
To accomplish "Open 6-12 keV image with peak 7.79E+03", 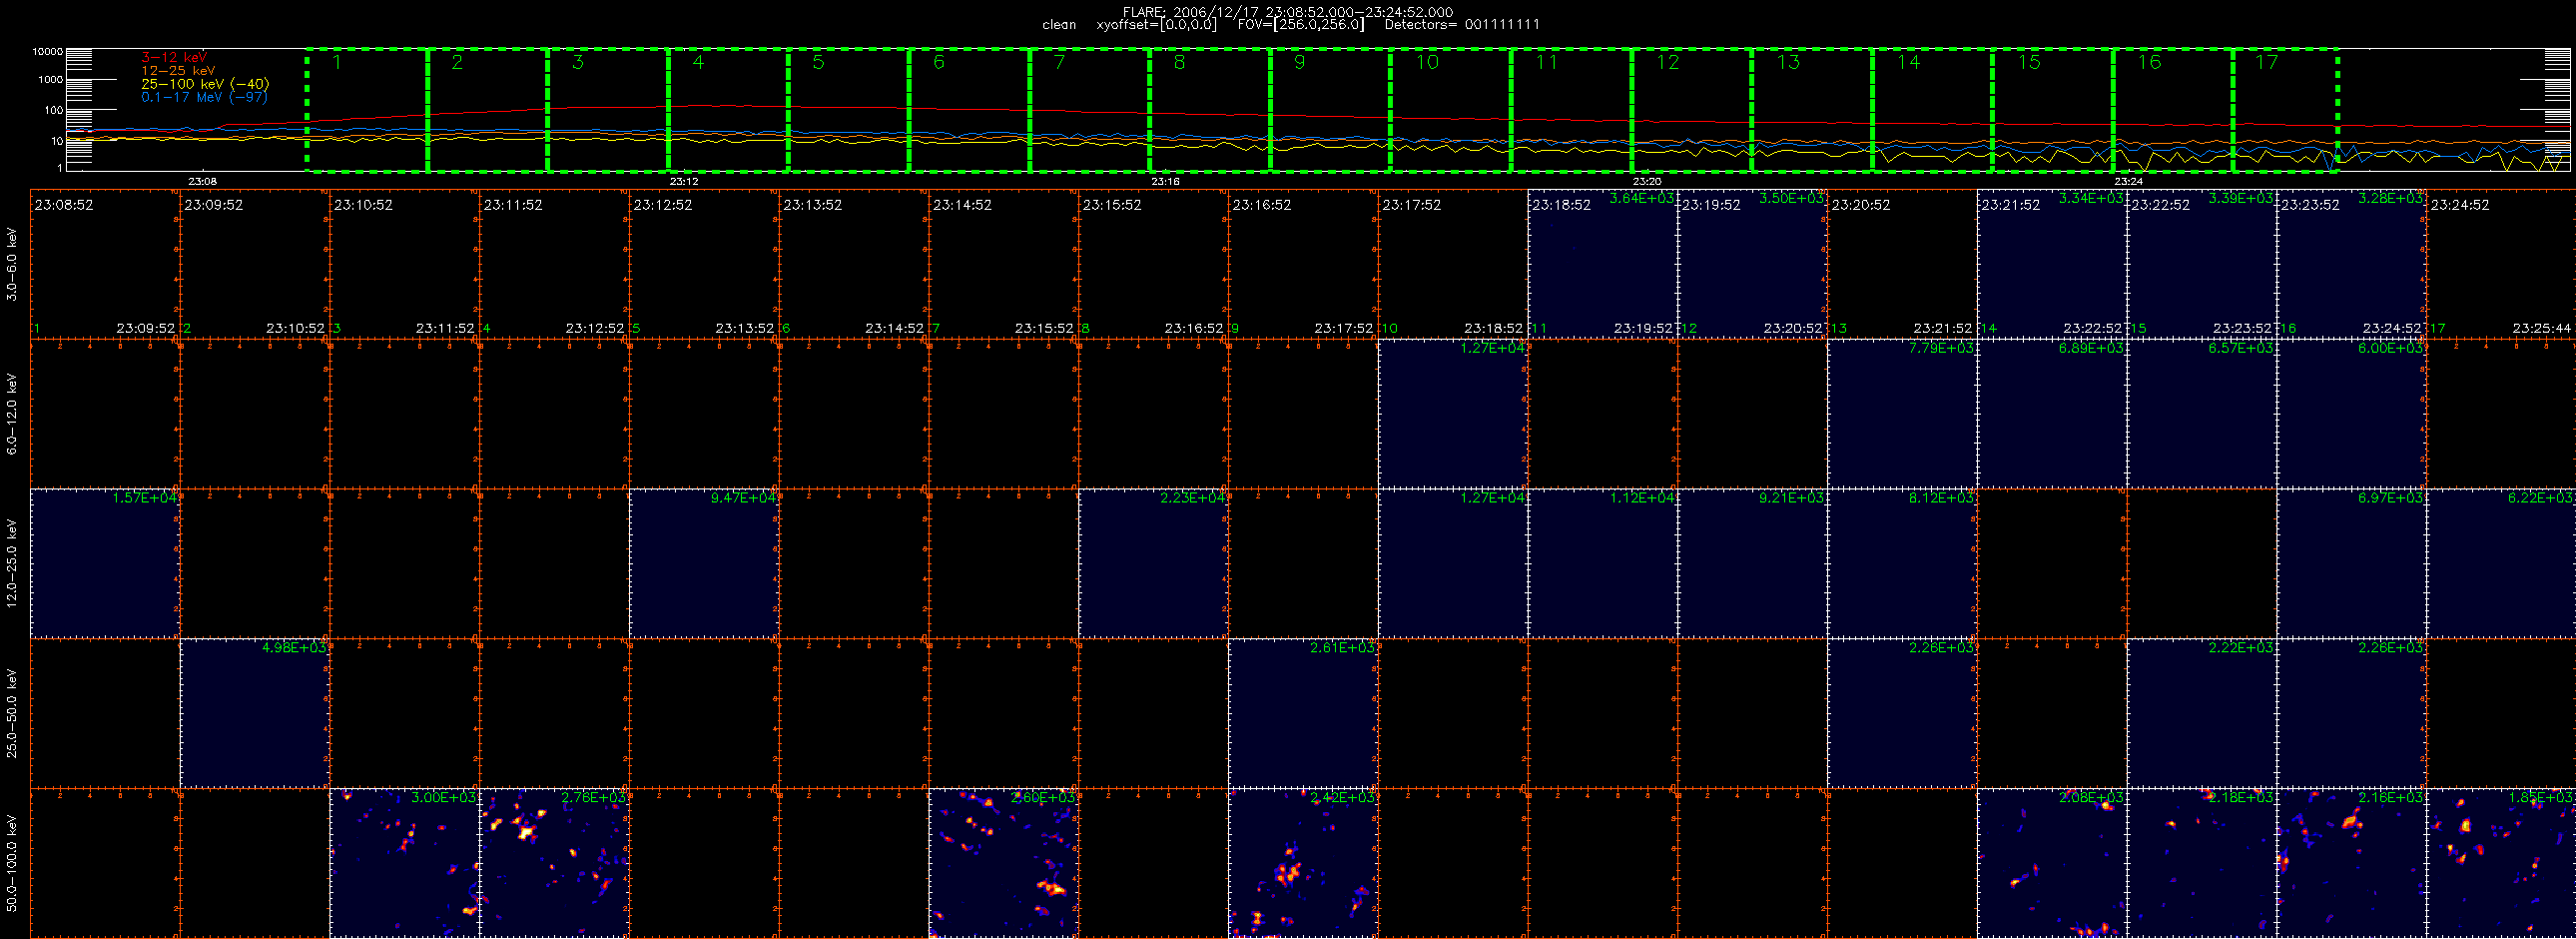I will pos(1903,414).
